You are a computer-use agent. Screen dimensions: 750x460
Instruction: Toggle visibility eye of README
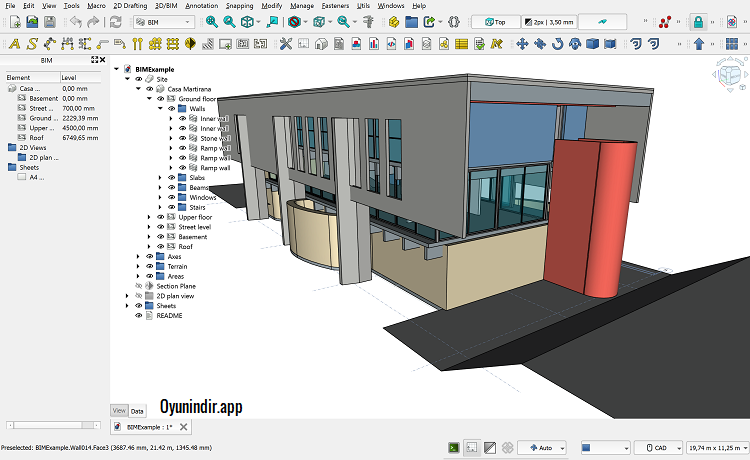point(139,316)
